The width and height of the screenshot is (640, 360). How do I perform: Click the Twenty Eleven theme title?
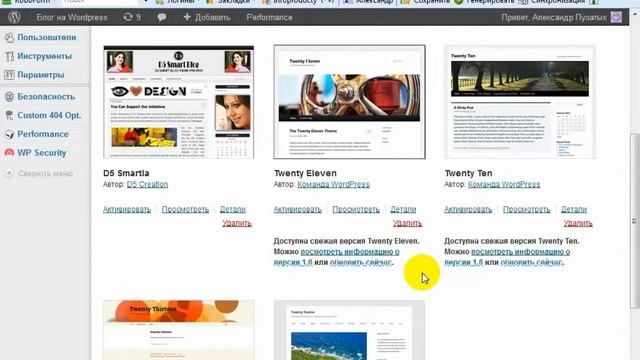click(x=305, y=173)
